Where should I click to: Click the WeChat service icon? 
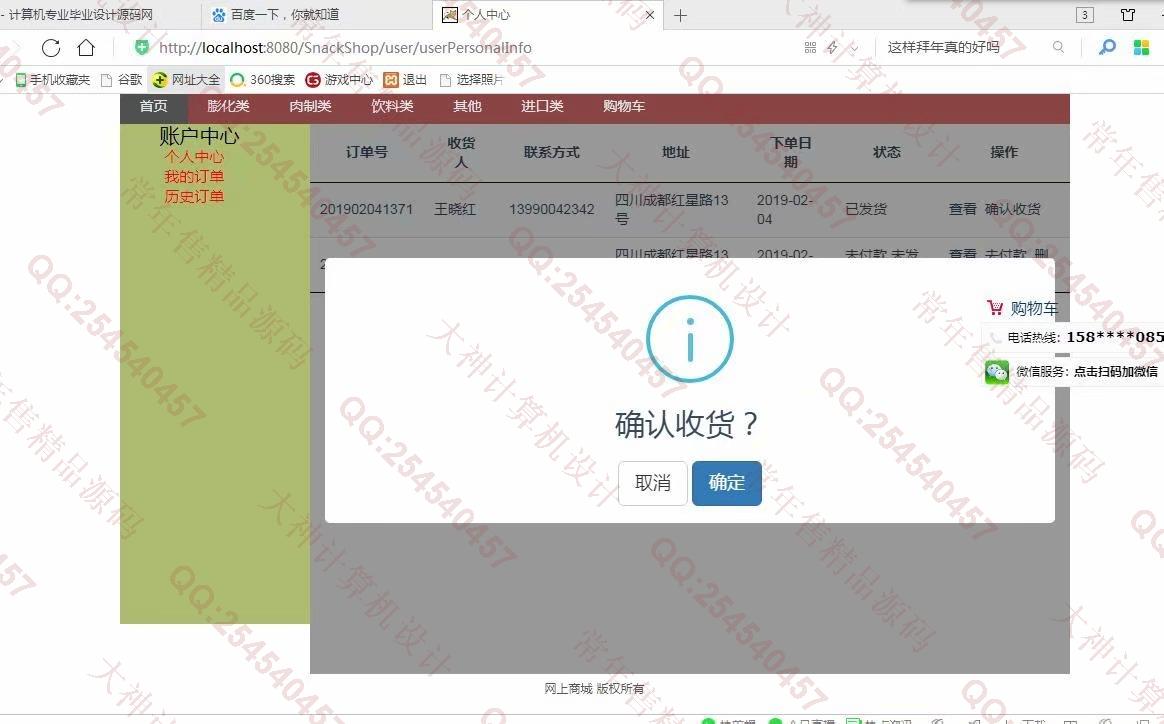pos(997,371)
